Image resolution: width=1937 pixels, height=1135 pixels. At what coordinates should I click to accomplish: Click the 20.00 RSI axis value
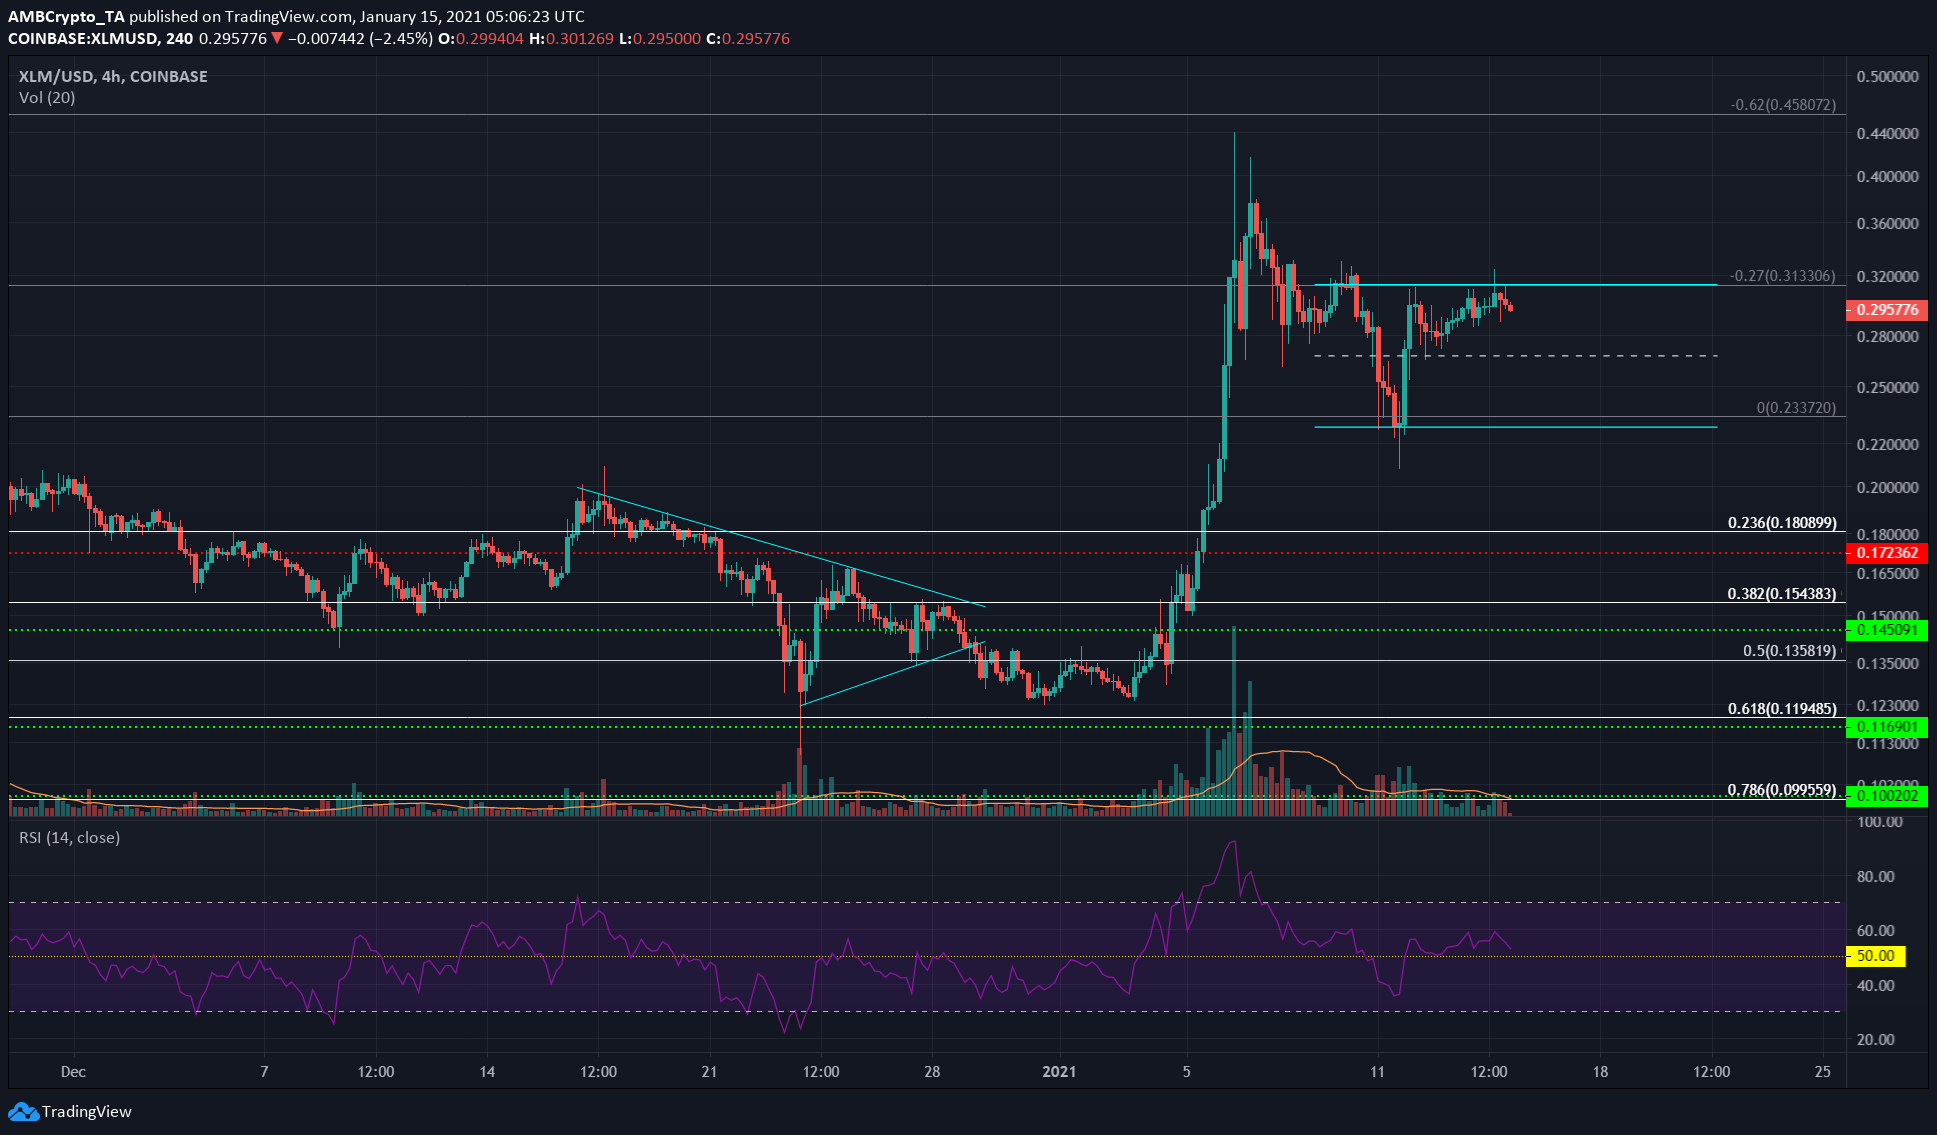click(x=1876, y=1039)
